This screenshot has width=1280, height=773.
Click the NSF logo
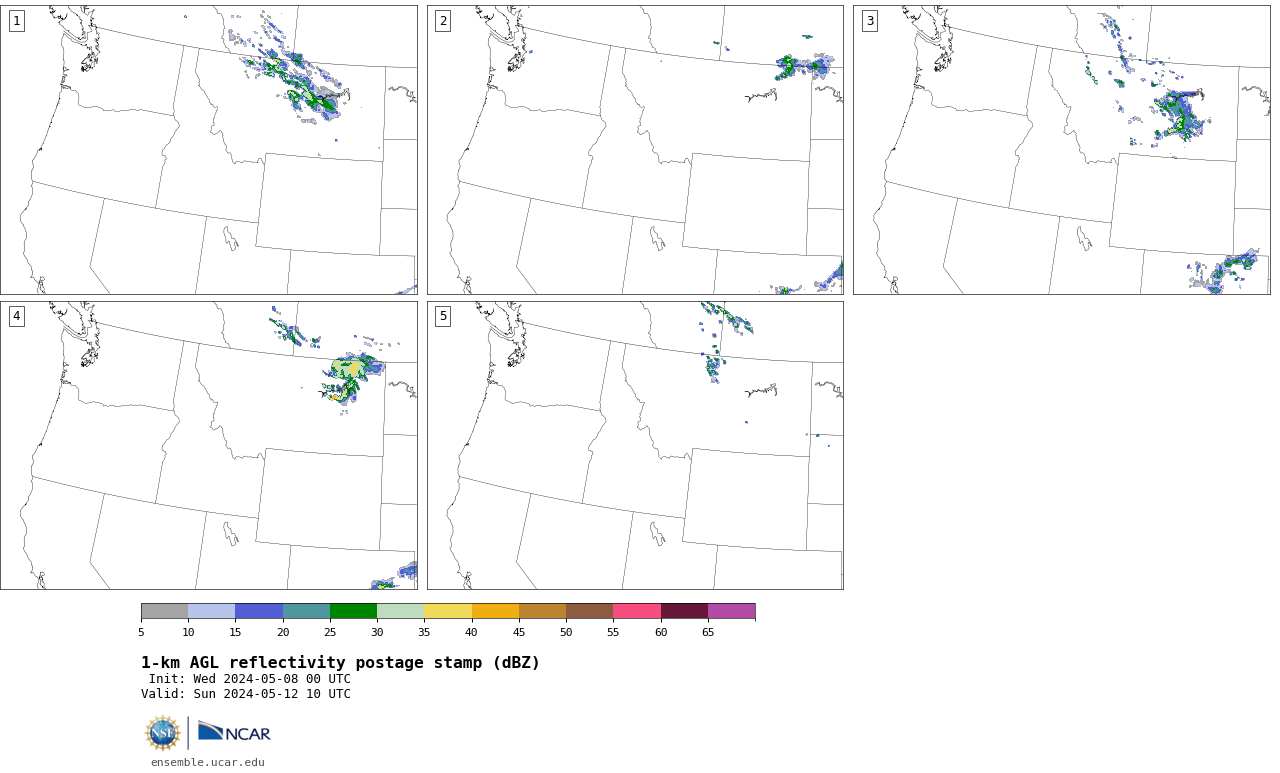coord(162,733)
